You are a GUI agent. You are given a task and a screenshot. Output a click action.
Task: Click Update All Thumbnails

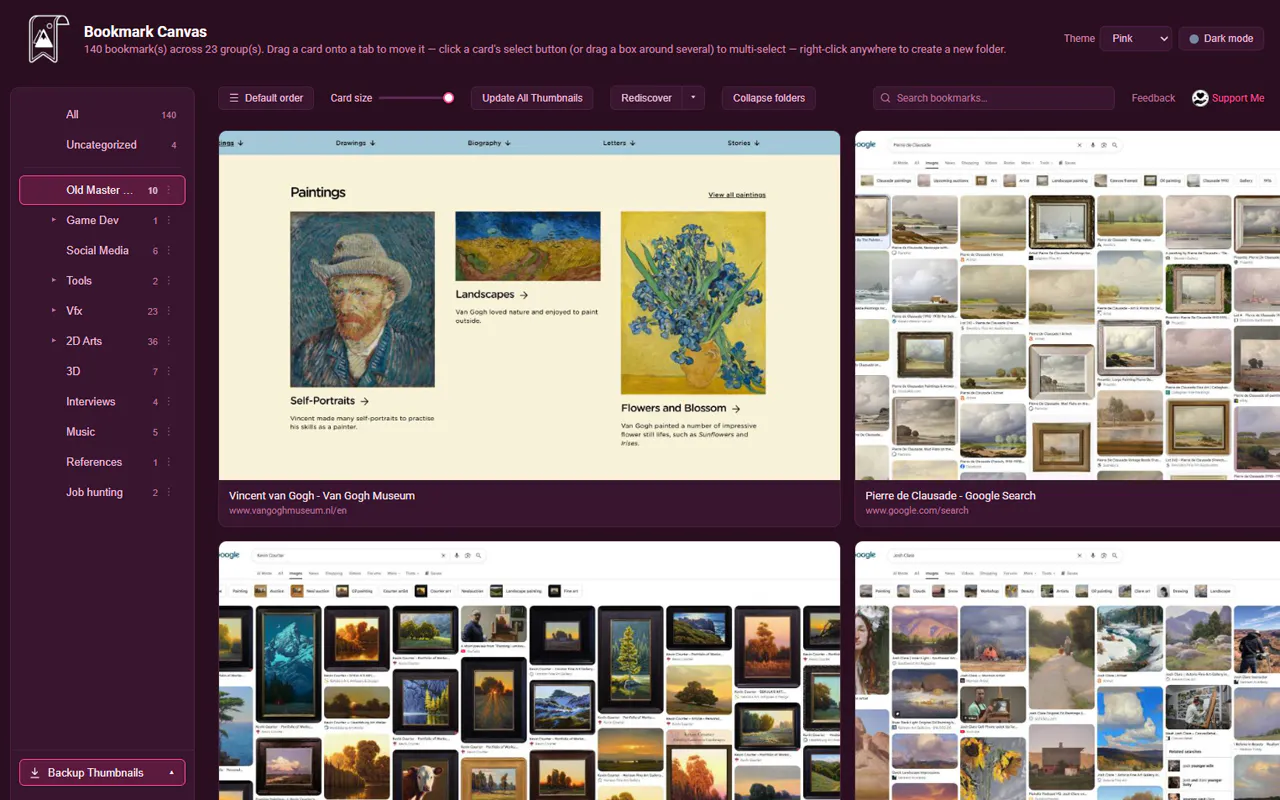pos(532,98)
